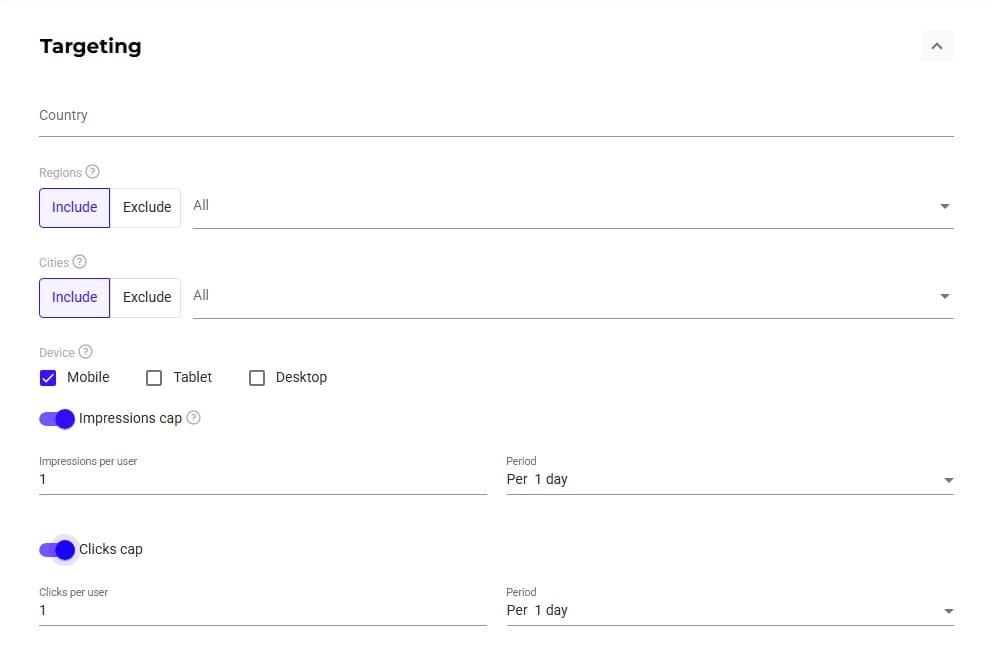992x661 pixels.
Task: Expand the Regions All dropdown
Action: (573, 207)
